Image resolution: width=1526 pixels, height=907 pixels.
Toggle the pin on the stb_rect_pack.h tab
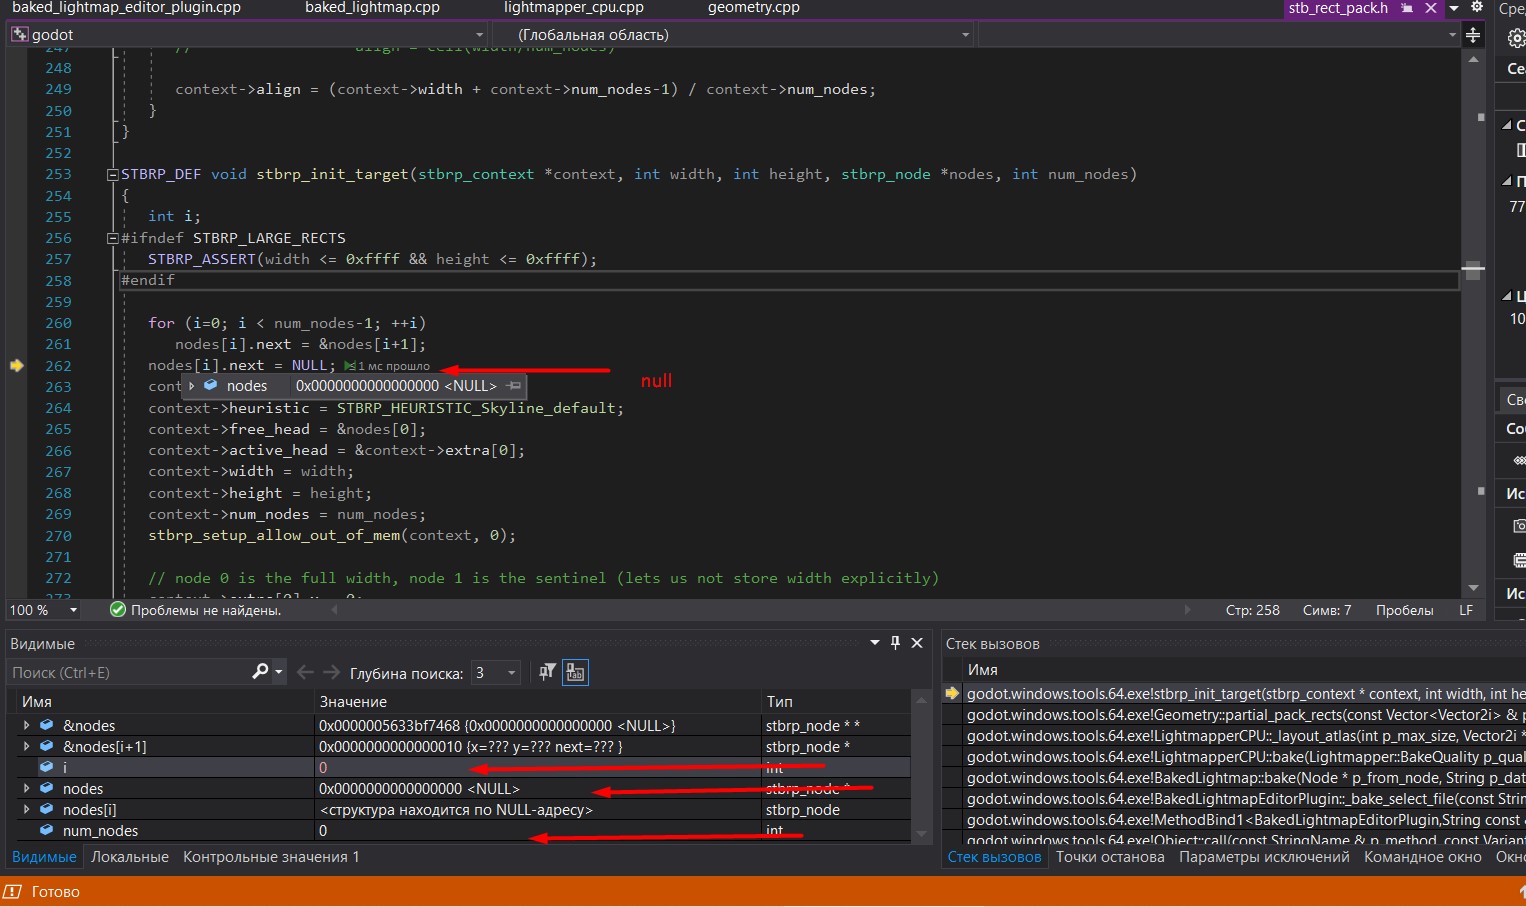tap(1409, 8)
